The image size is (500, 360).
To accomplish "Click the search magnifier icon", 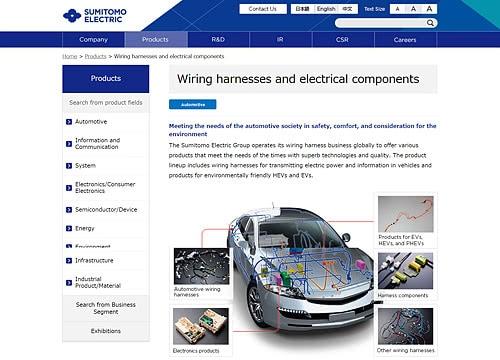I will pos(430,23).
